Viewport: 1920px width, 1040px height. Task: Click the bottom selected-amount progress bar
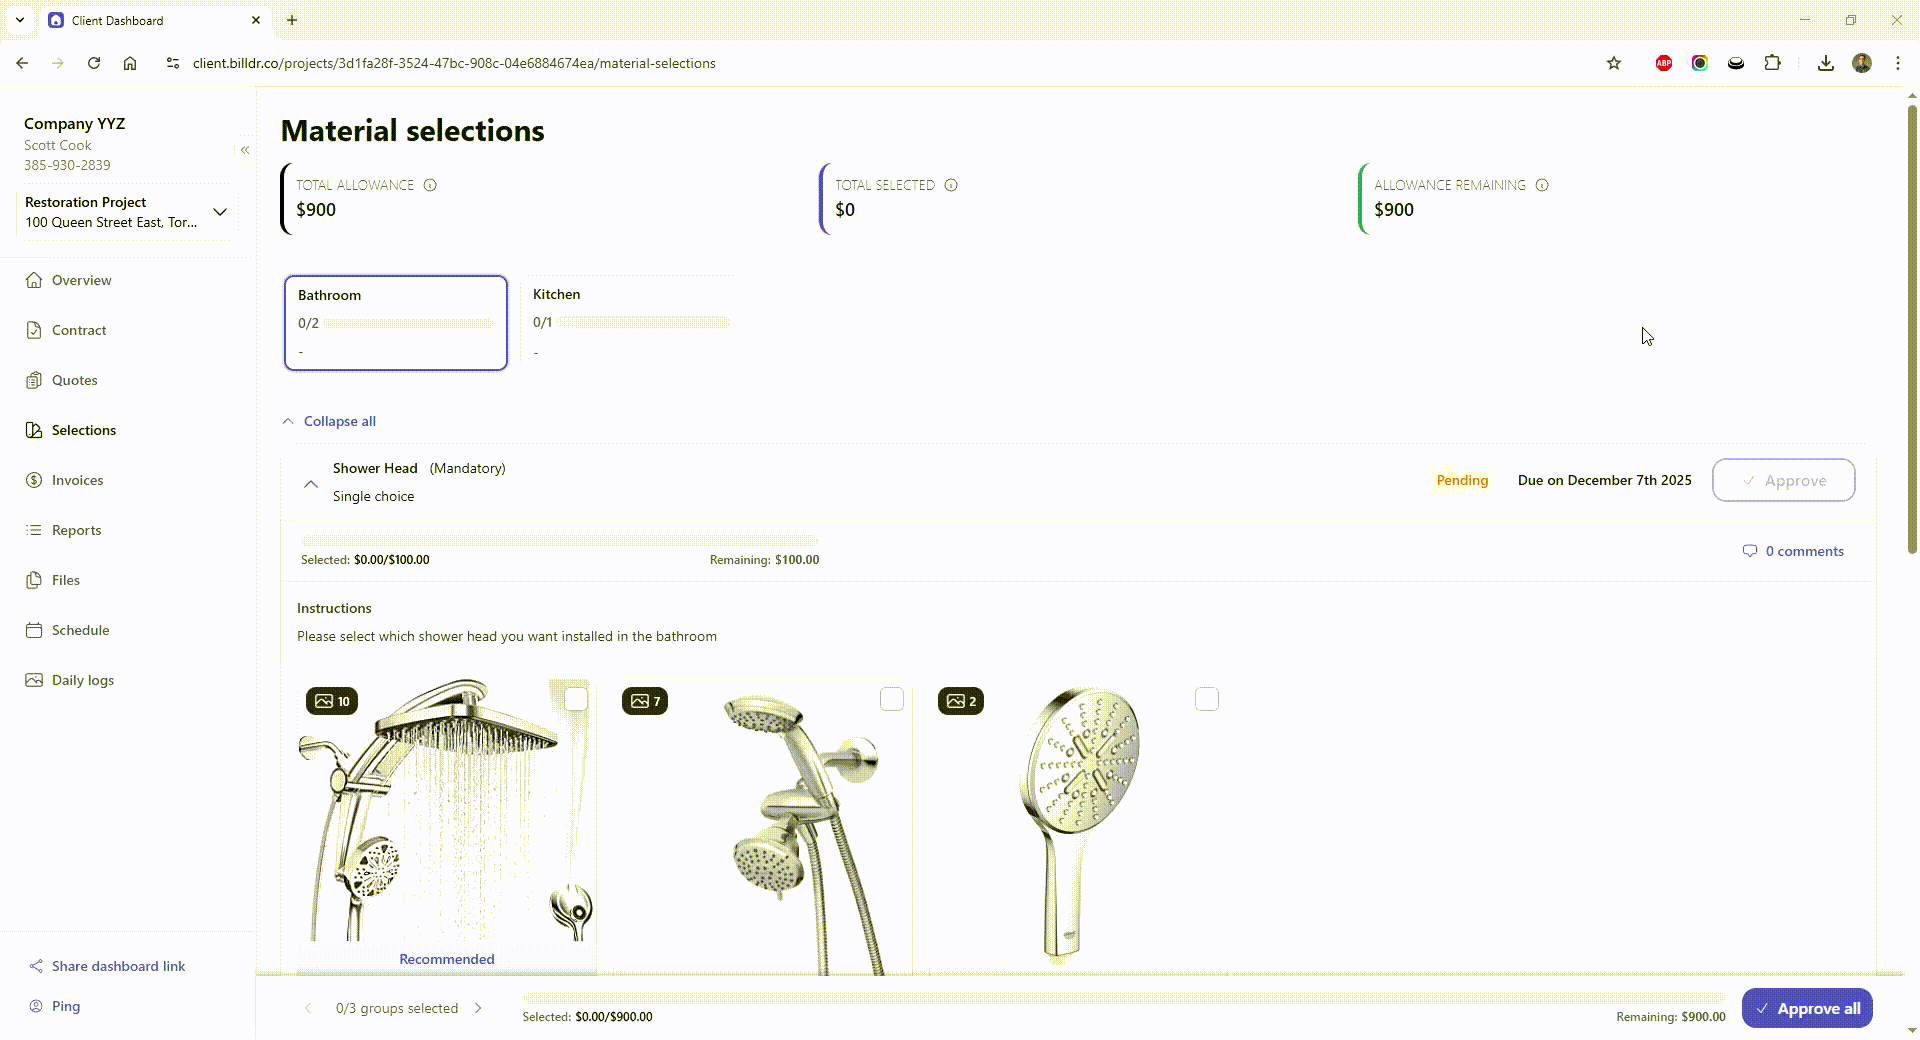(x=1124, y=997)
